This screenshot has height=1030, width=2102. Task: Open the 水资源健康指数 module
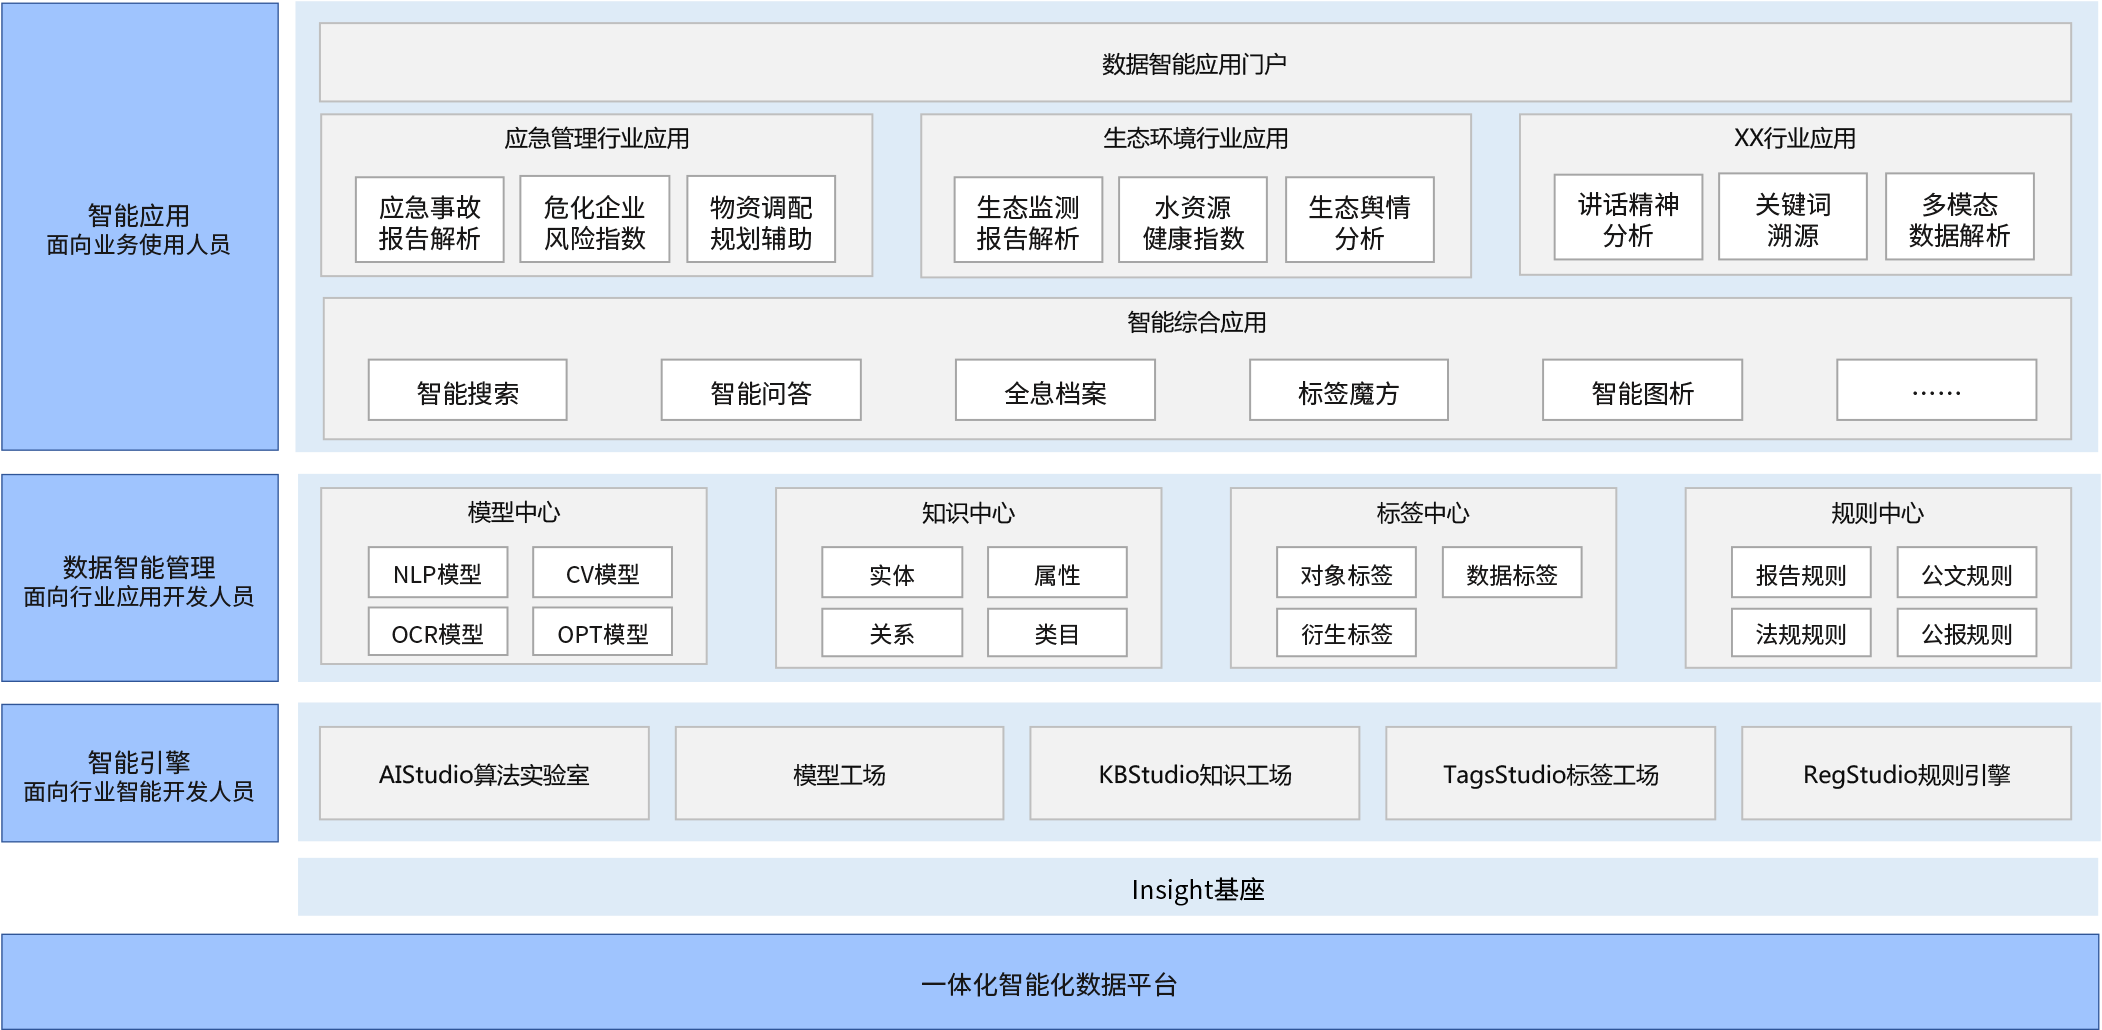tap(1194, 221)
